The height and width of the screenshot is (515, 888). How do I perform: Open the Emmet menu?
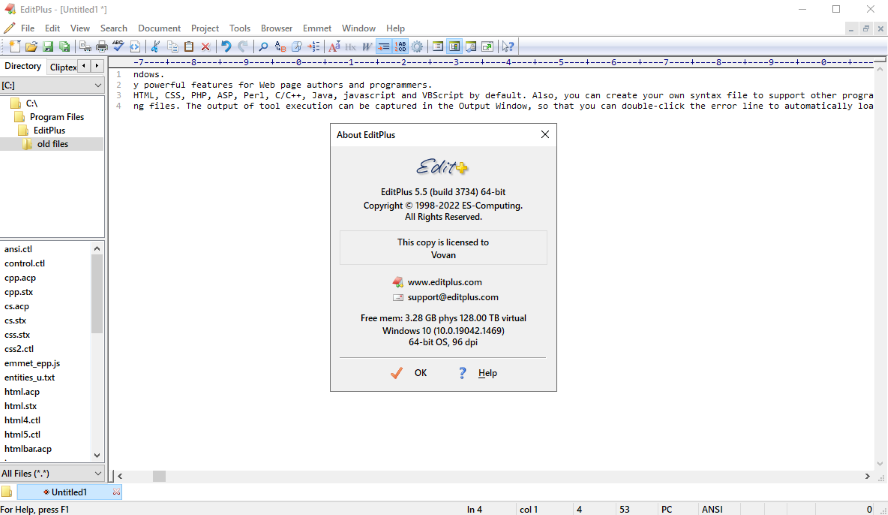pyautogui.click(x=317, y=28)
